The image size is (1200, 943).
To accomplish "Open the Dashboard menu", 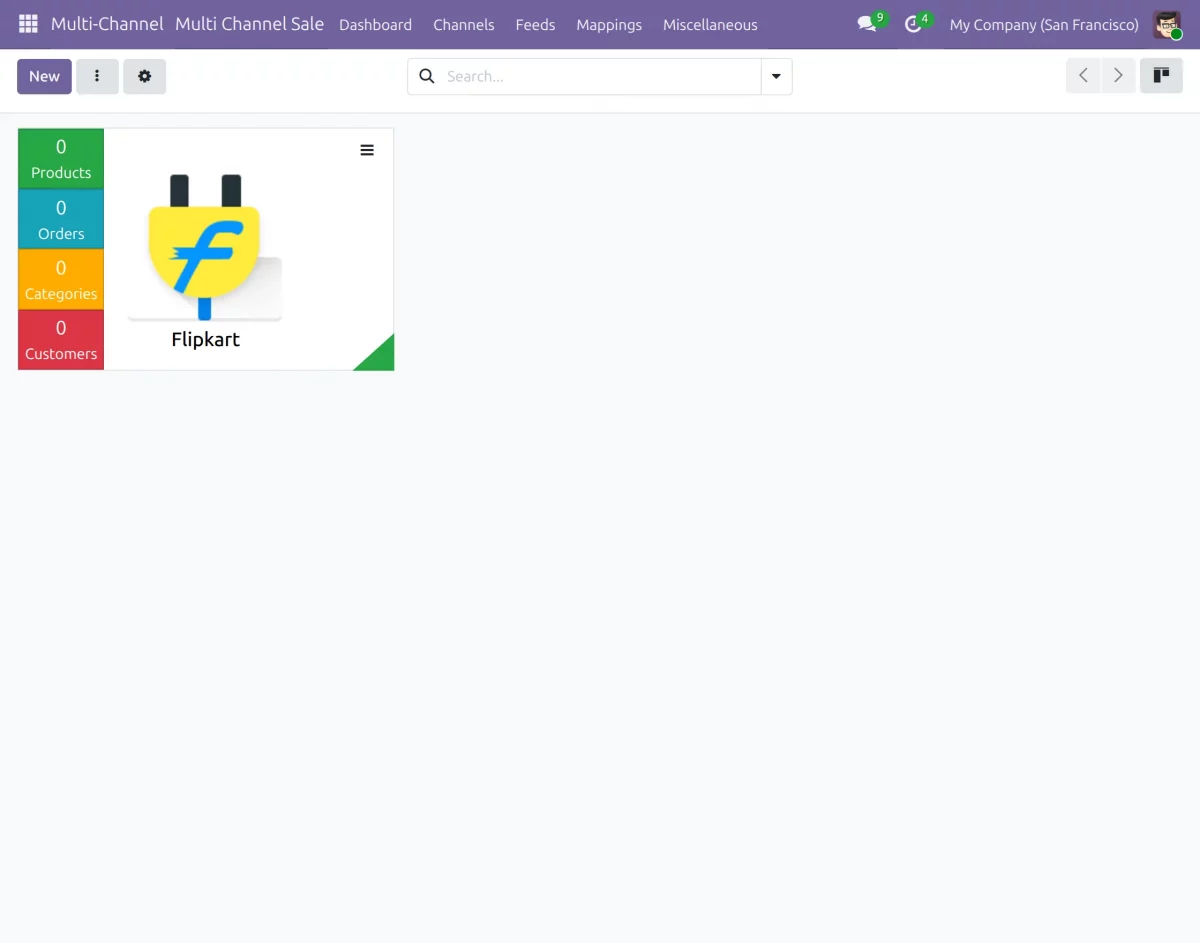I will (x=375, y=25).
